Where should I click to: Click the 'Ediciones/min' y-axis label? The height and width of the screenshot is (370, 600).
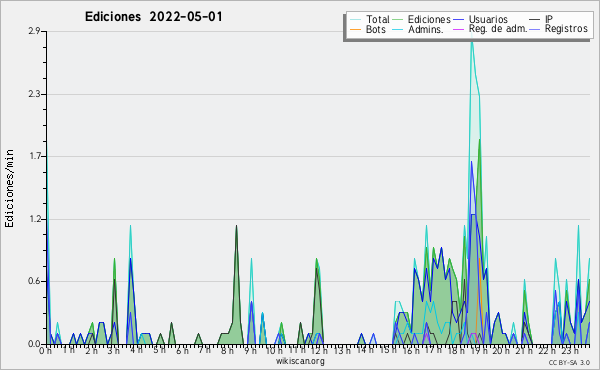pos(9,188)
